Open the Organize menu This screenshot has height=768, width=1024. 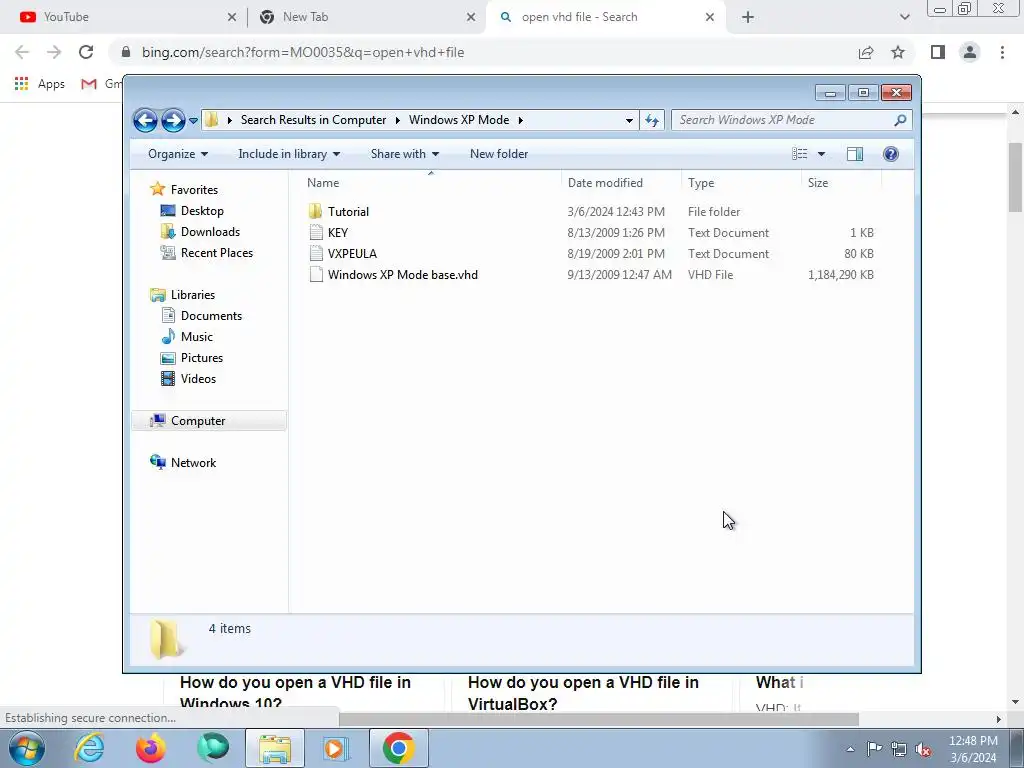point(178,154)
